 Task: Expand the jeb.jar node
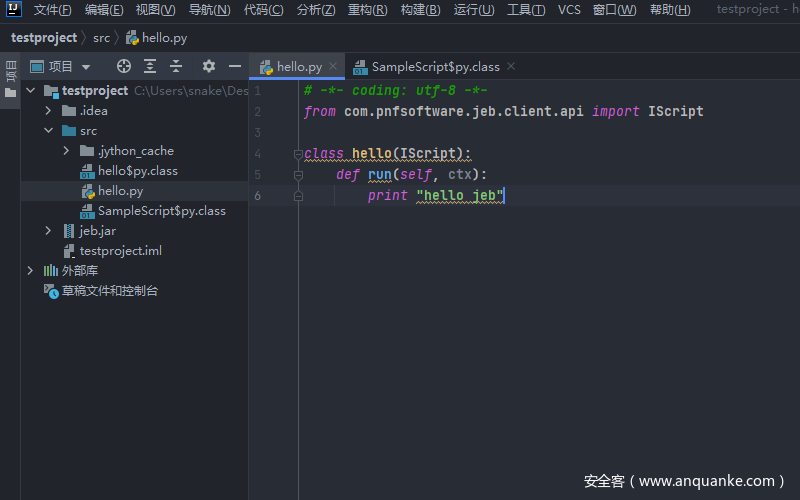(x=49, y=231)
